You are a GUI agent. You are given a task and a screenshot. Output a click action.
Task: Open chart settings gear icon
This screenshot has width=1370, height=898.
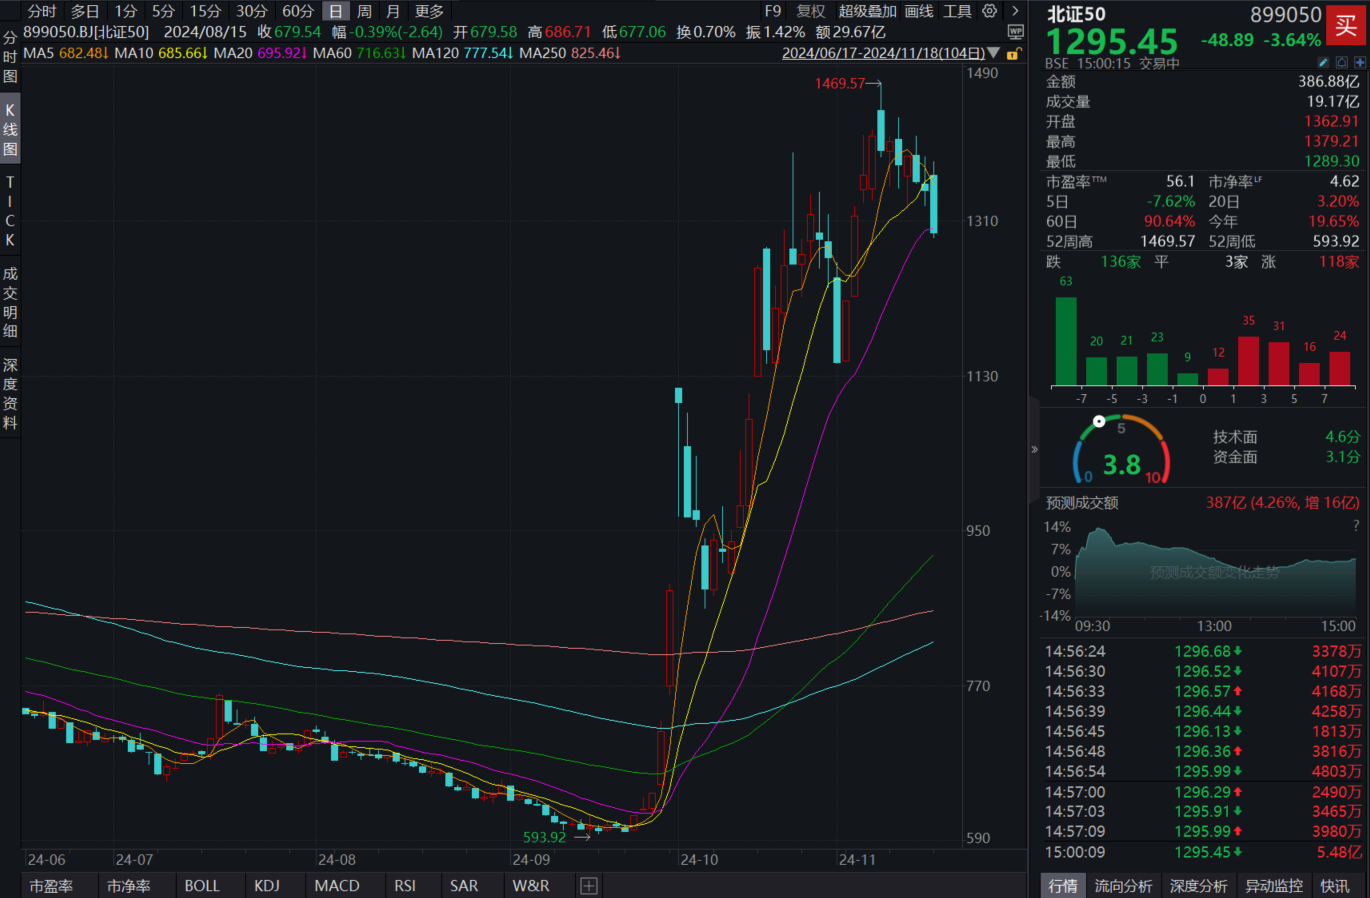990,11
